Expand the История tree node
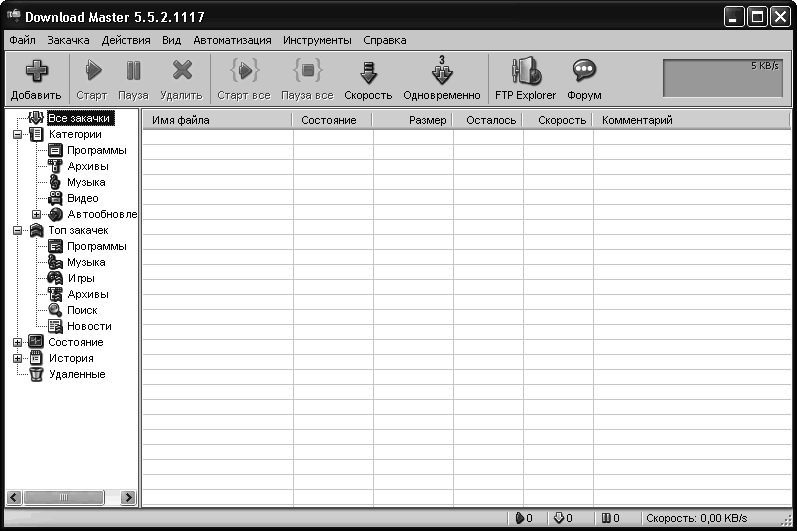 point(17,358)
